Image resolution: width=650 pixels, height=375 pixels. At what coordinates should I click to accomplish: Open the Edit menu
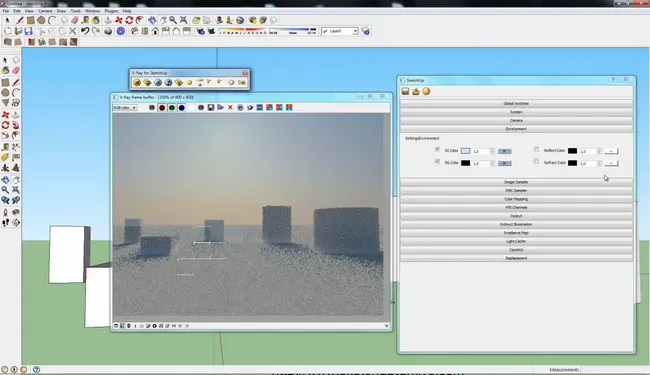17,11
